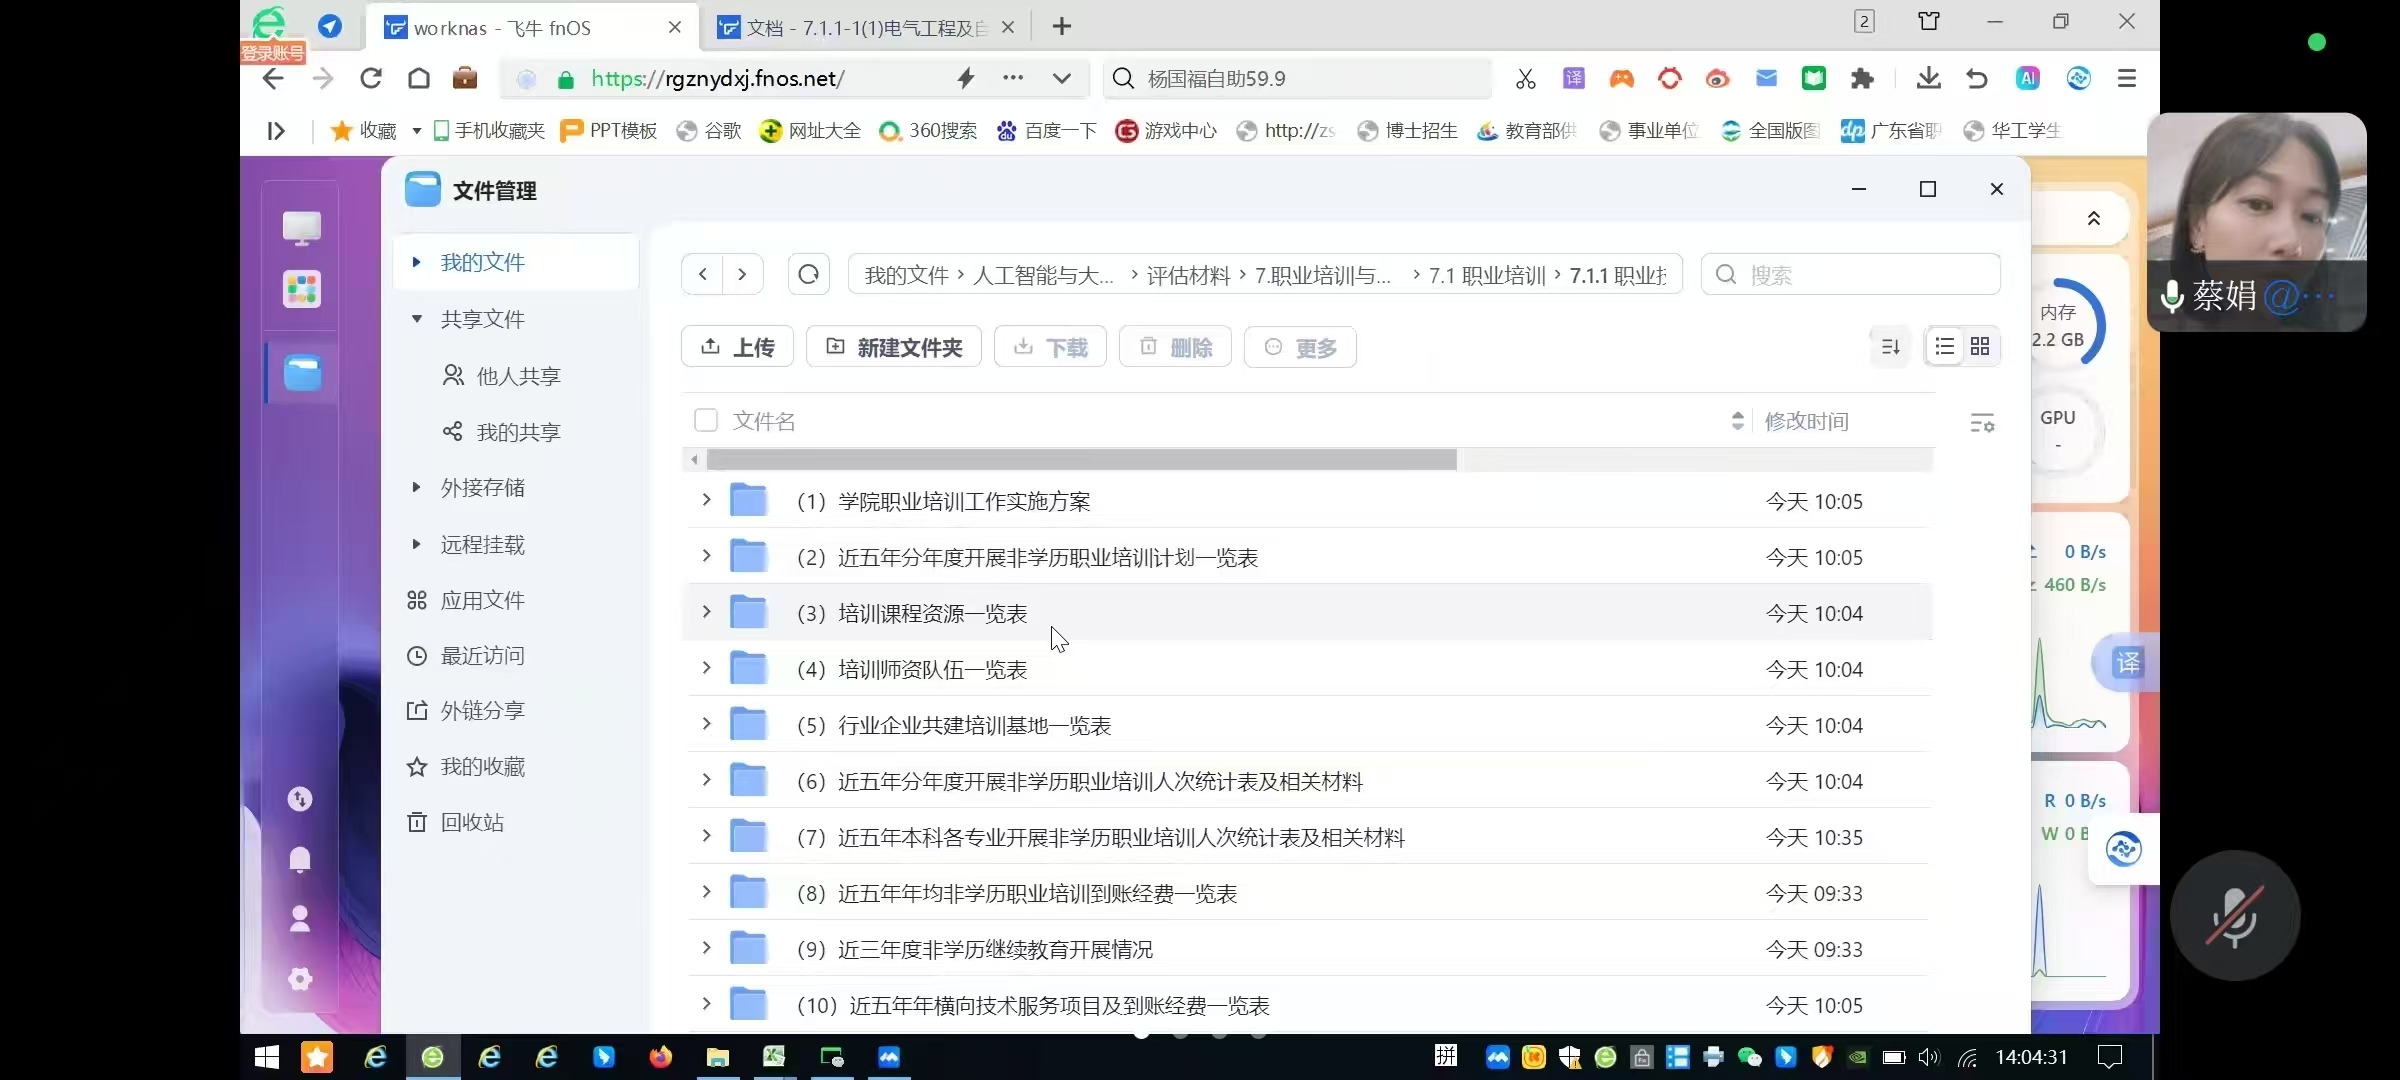The width and height of the screenshot is (2400, 1080).
Task: Click the 新建文件夹 button
Action: [x=893, y=347]
